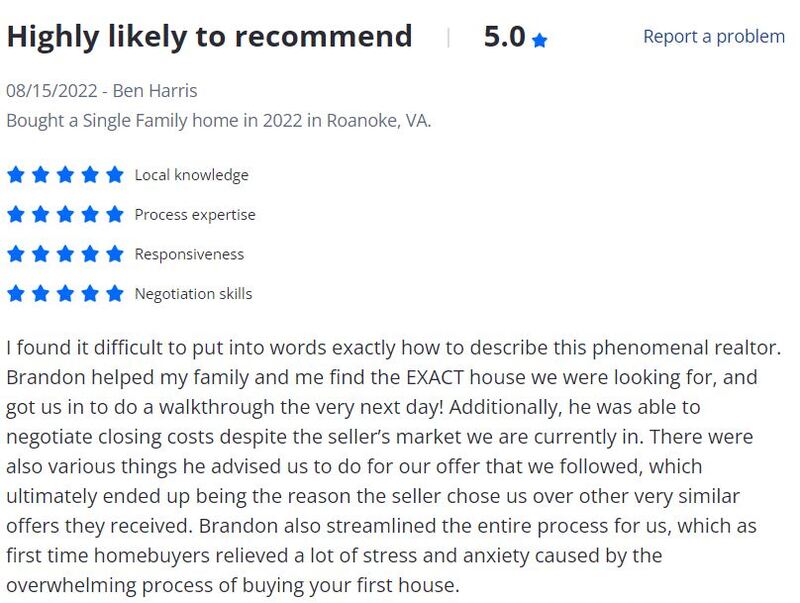
Task: Click the Process expertise label
Action: tap(195, 215)
